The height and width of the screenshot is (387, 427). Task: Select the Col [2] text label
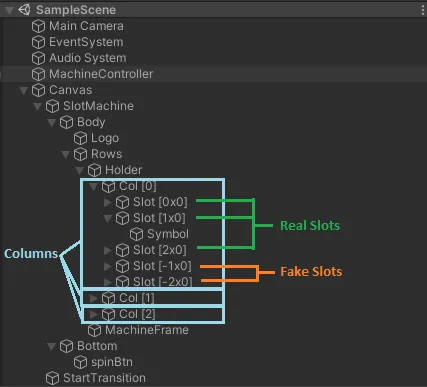(x=137, y=314)
